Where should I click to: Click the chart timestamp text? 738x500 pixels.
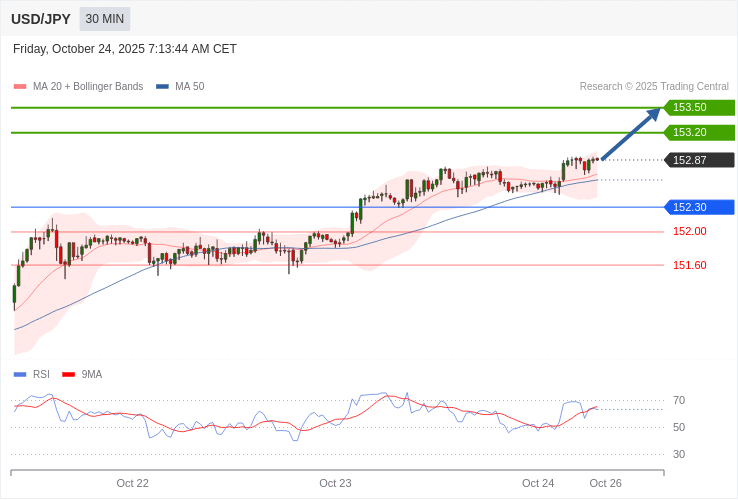tap(125, 49)
